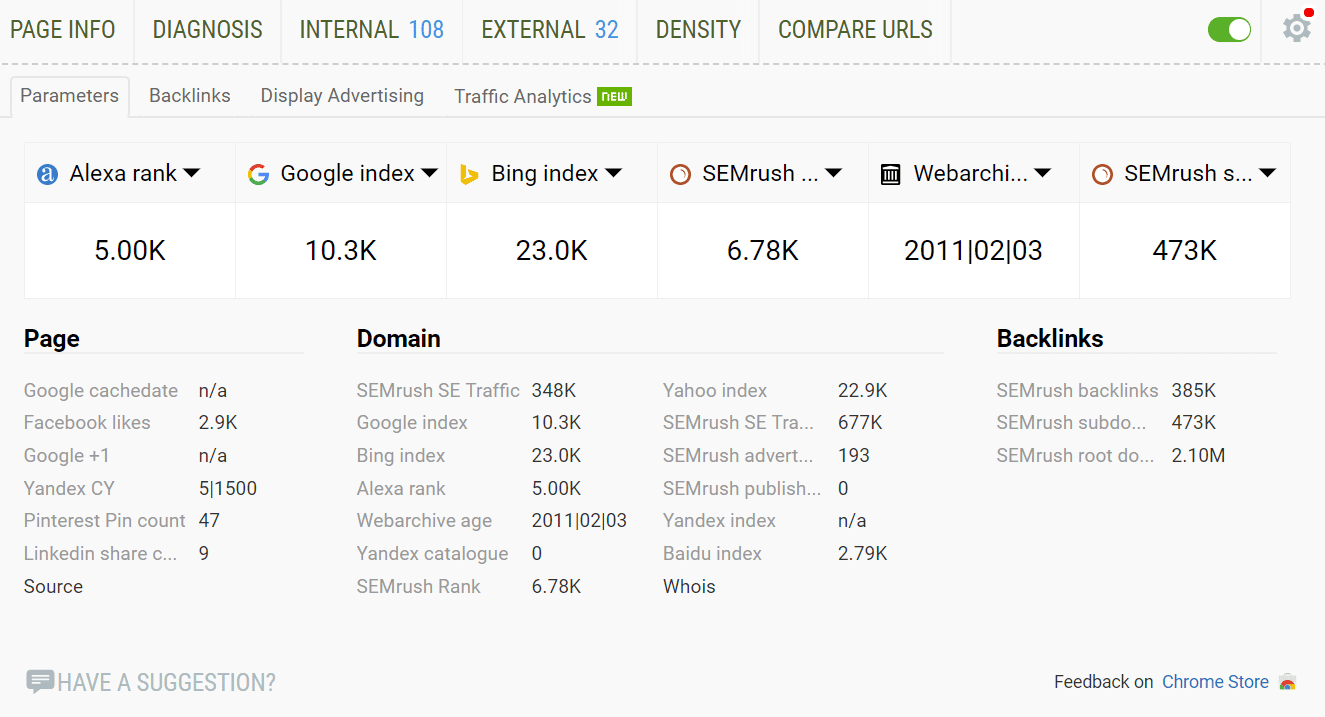Click the Whois link

[688, 586]
